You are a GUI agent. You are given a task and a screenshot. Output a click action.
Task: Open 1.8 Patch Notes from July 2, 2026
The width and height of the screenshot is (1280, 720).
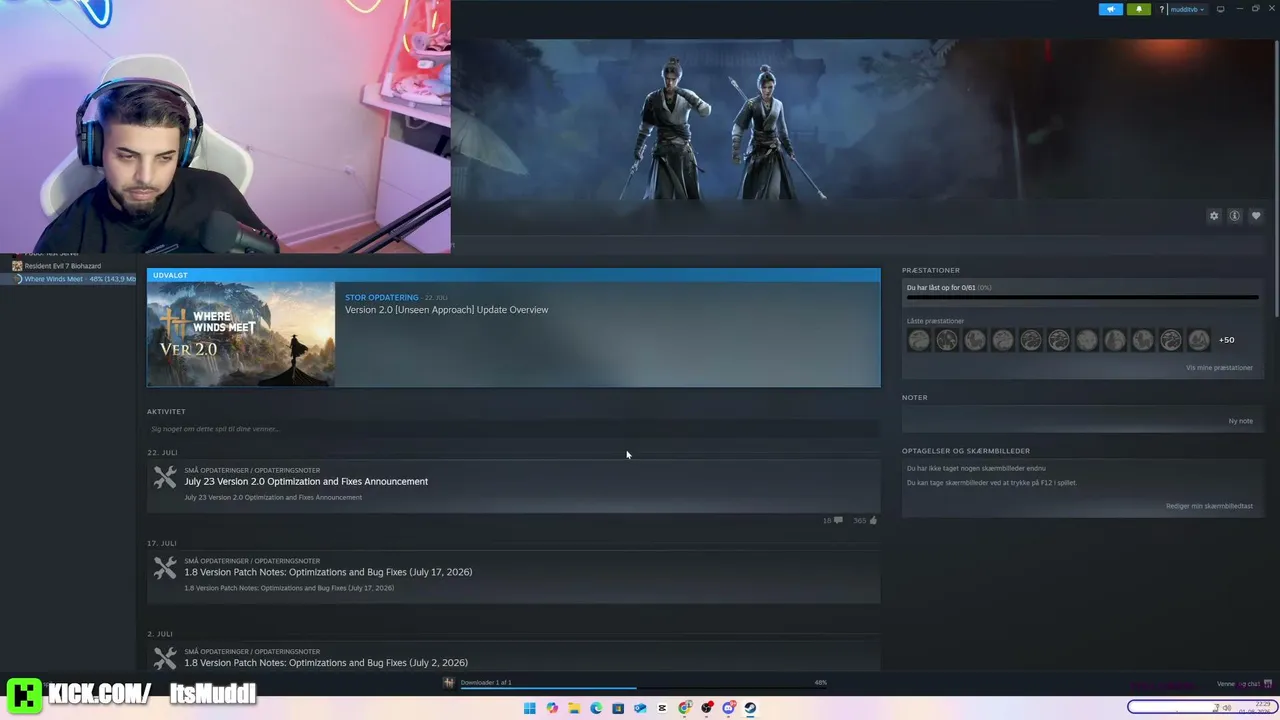pos(326,663)
